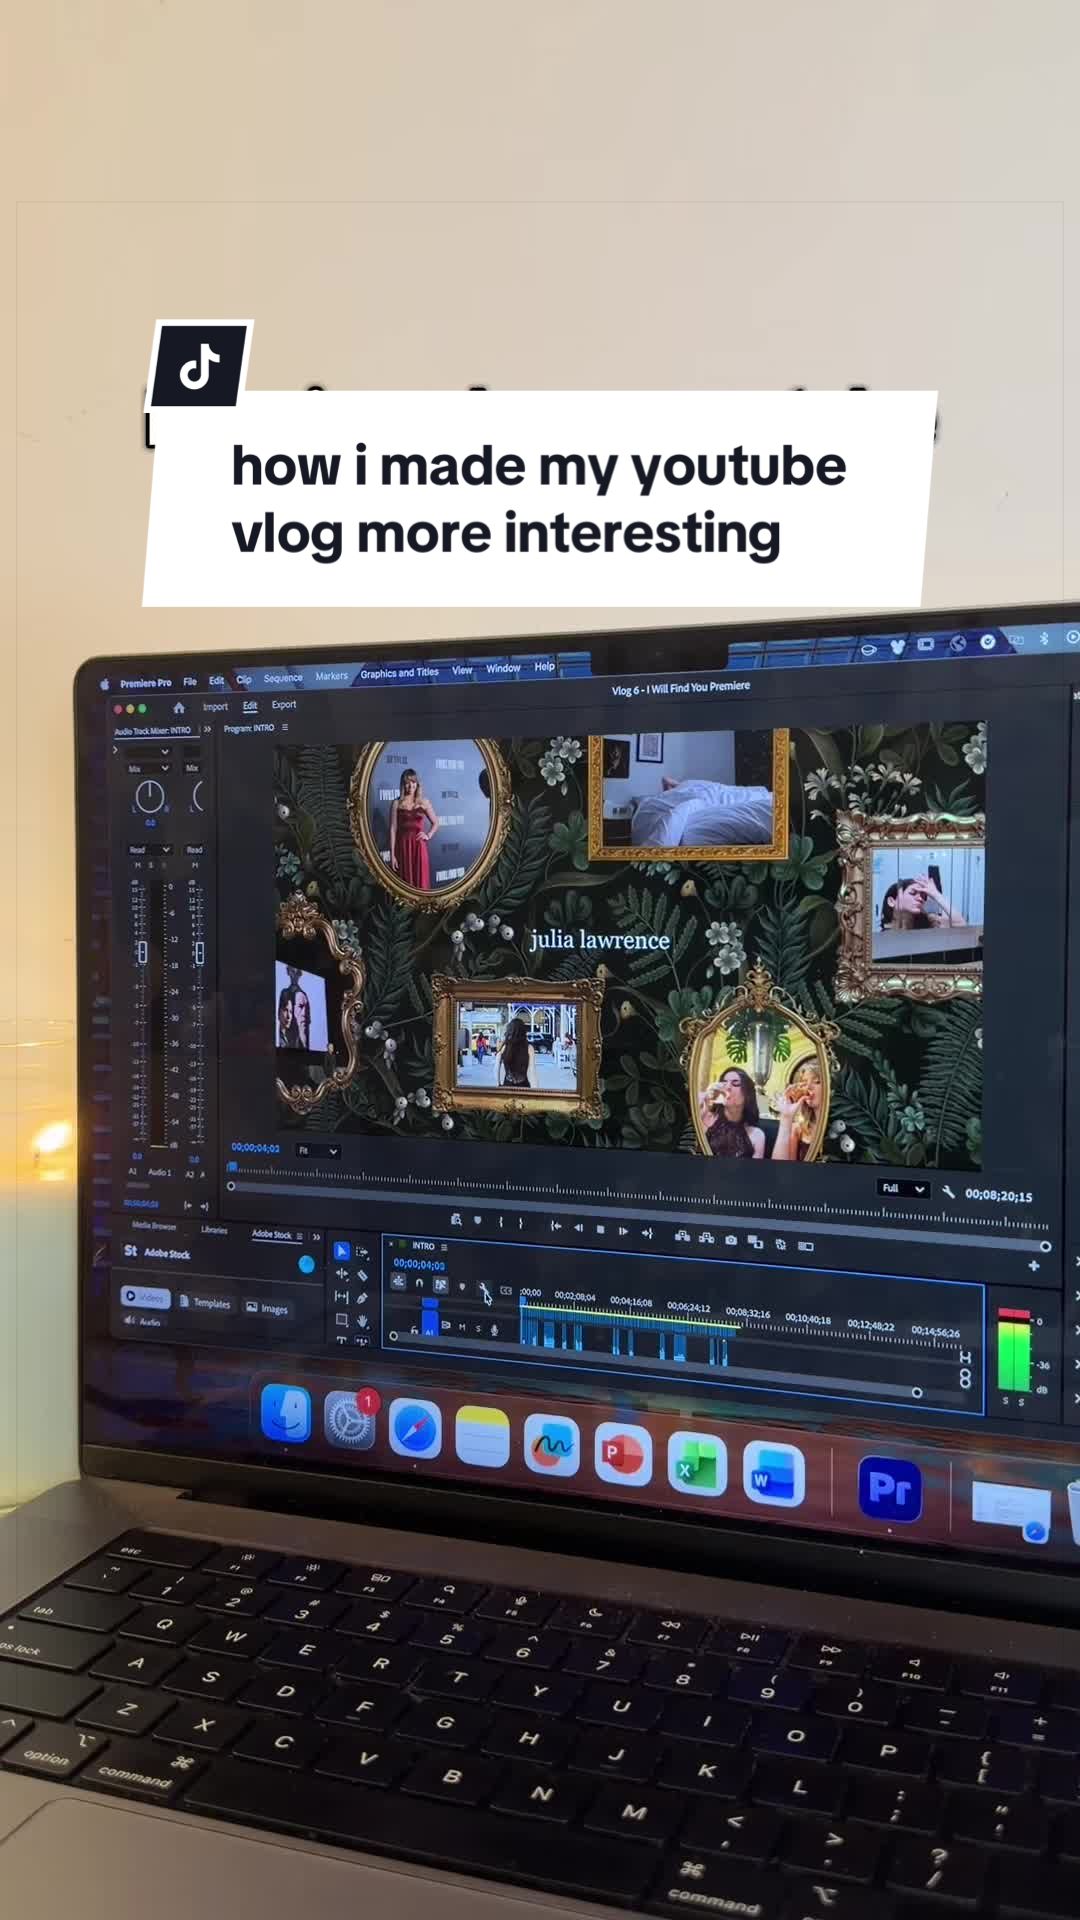Image resolution: width=1080 pixels, height=1920 pixels.
Task: Click the program monitor playhead timecode 00;00;04;03
Action: tap(255, 1148)
